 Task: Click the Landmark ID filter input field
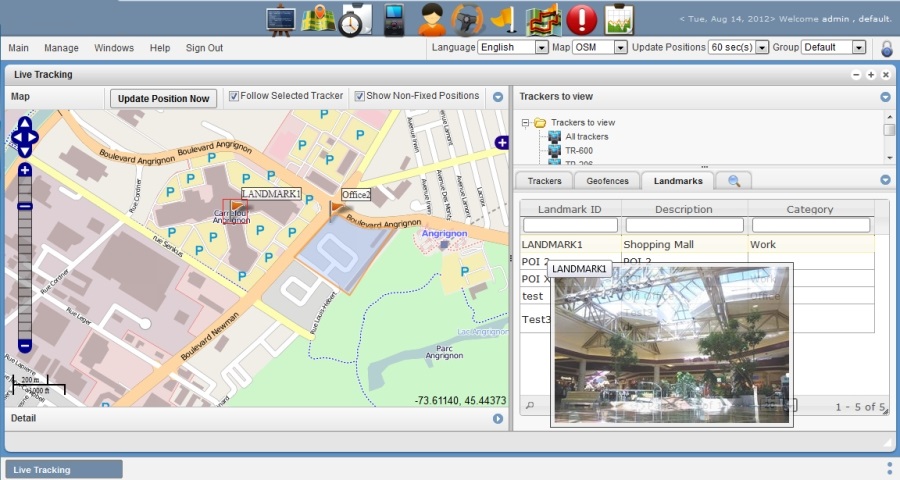(x=570, y=225)
